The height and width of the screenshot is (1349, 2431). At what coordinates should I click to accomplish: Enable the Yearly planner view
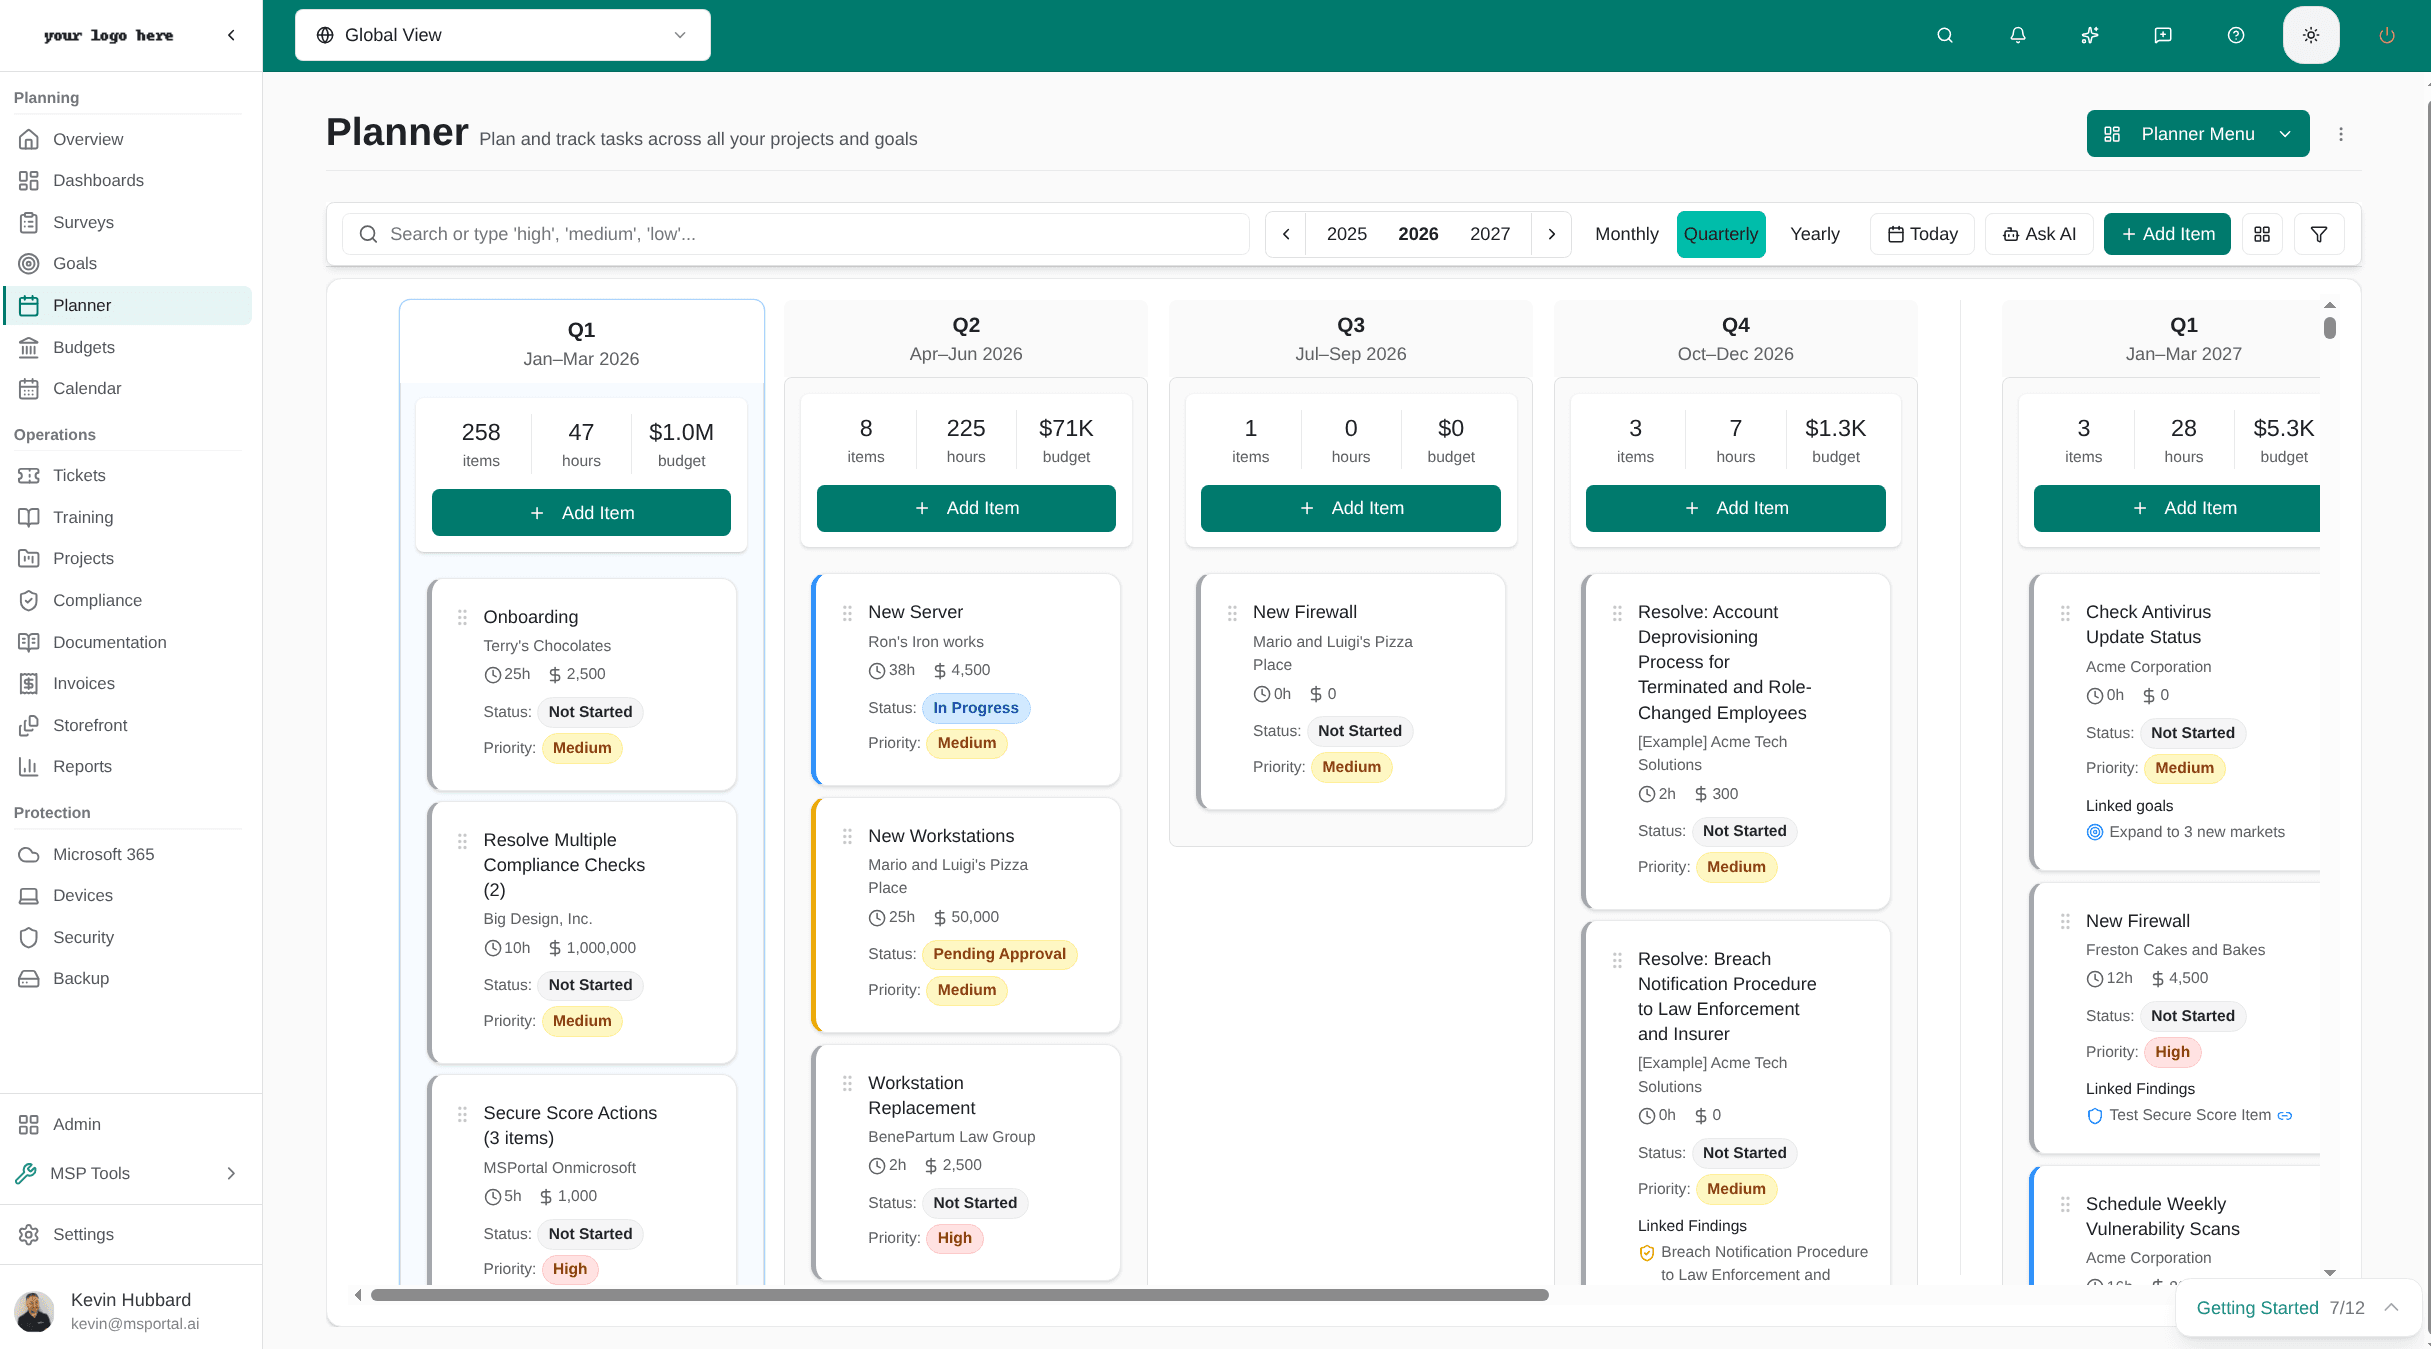click(1815, 233)
